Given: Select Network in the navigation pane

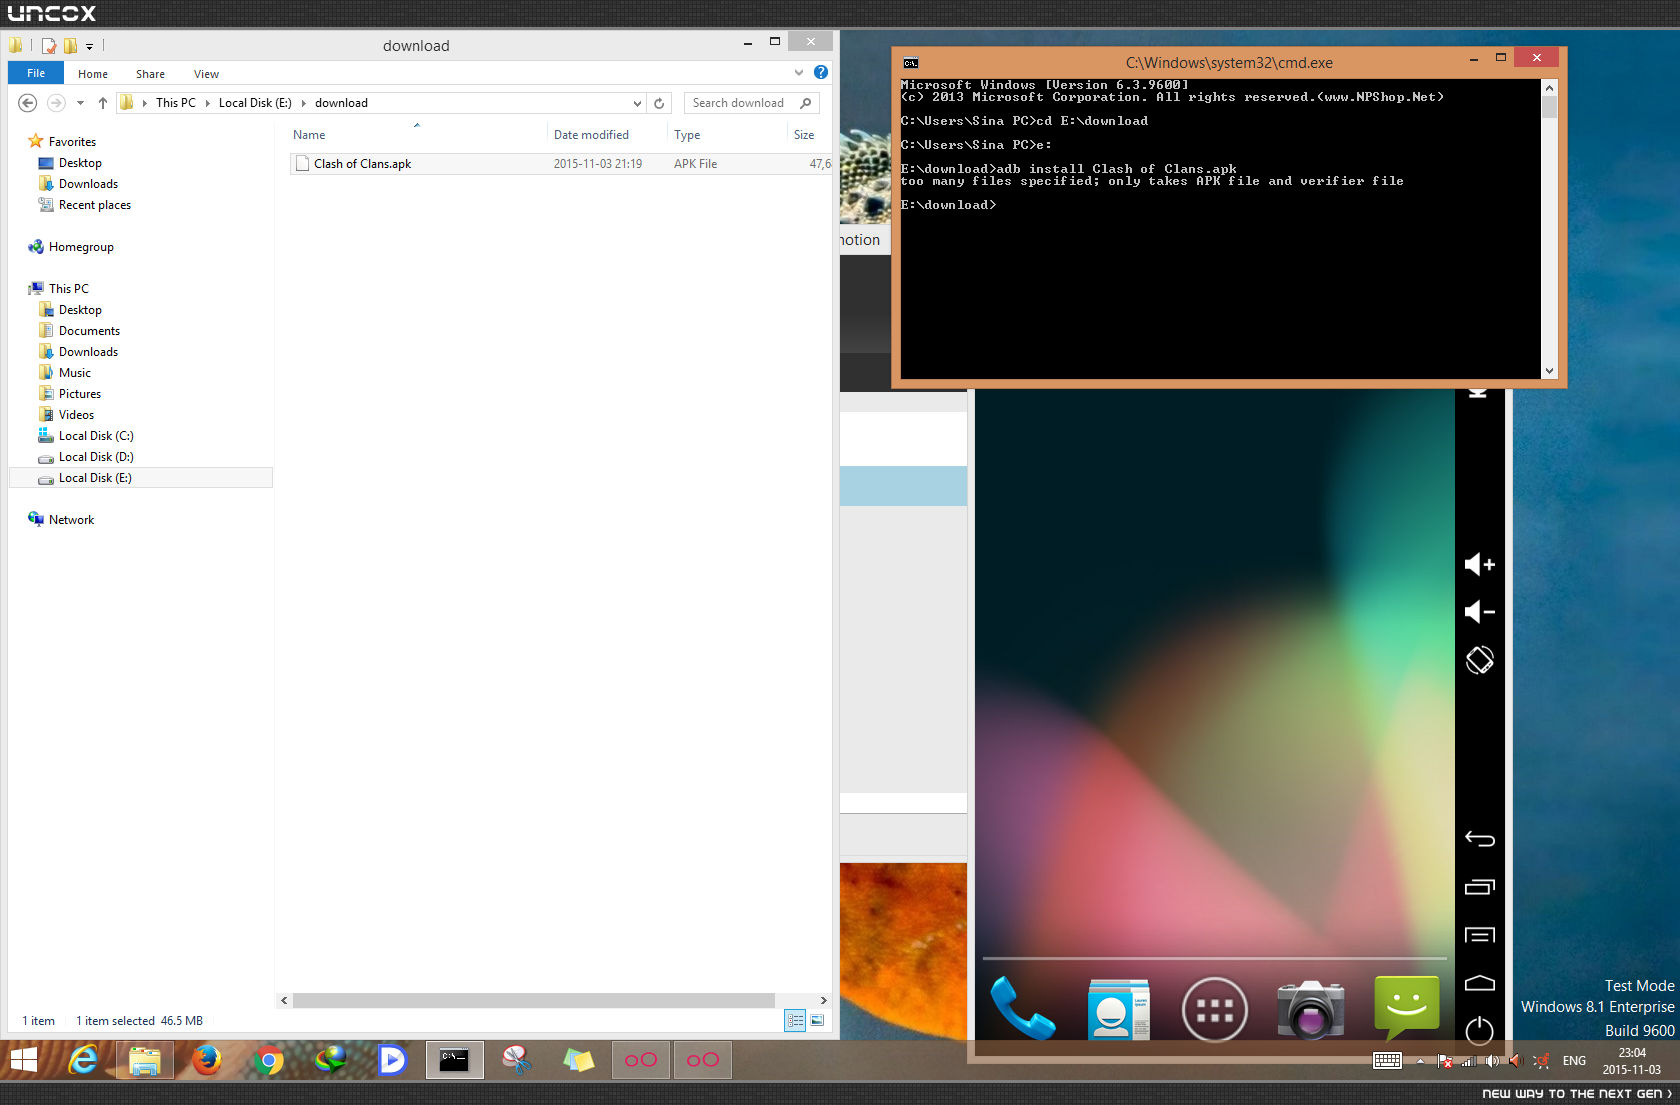Looking at the screenshot, I should (71, 520).
